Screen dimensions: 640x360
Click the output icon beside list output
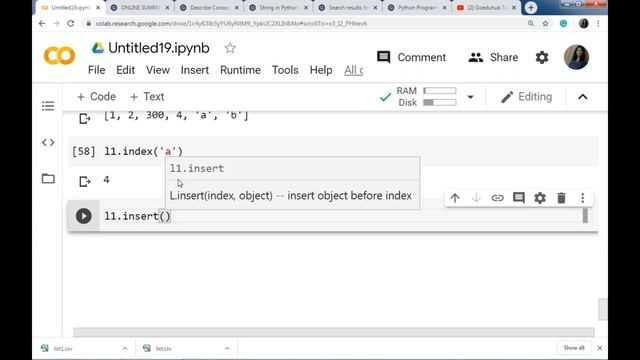coord(84,119)
